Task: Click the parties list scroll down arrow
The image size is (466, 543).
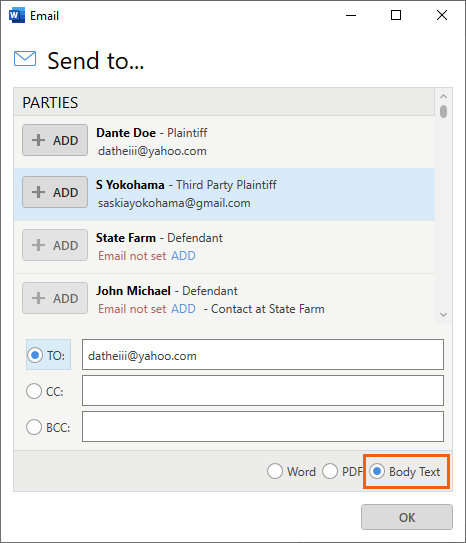Action: [443, 315]
